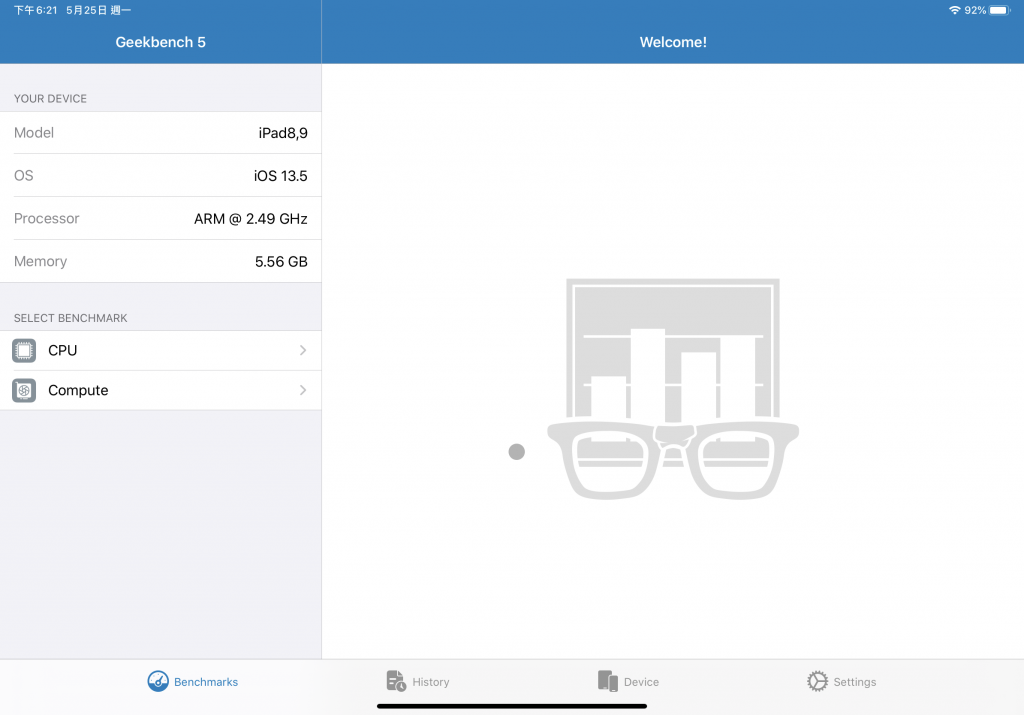Tap the Memory 5.56 GB row
Screen dimensions: 1024x715
pos(161,261)
